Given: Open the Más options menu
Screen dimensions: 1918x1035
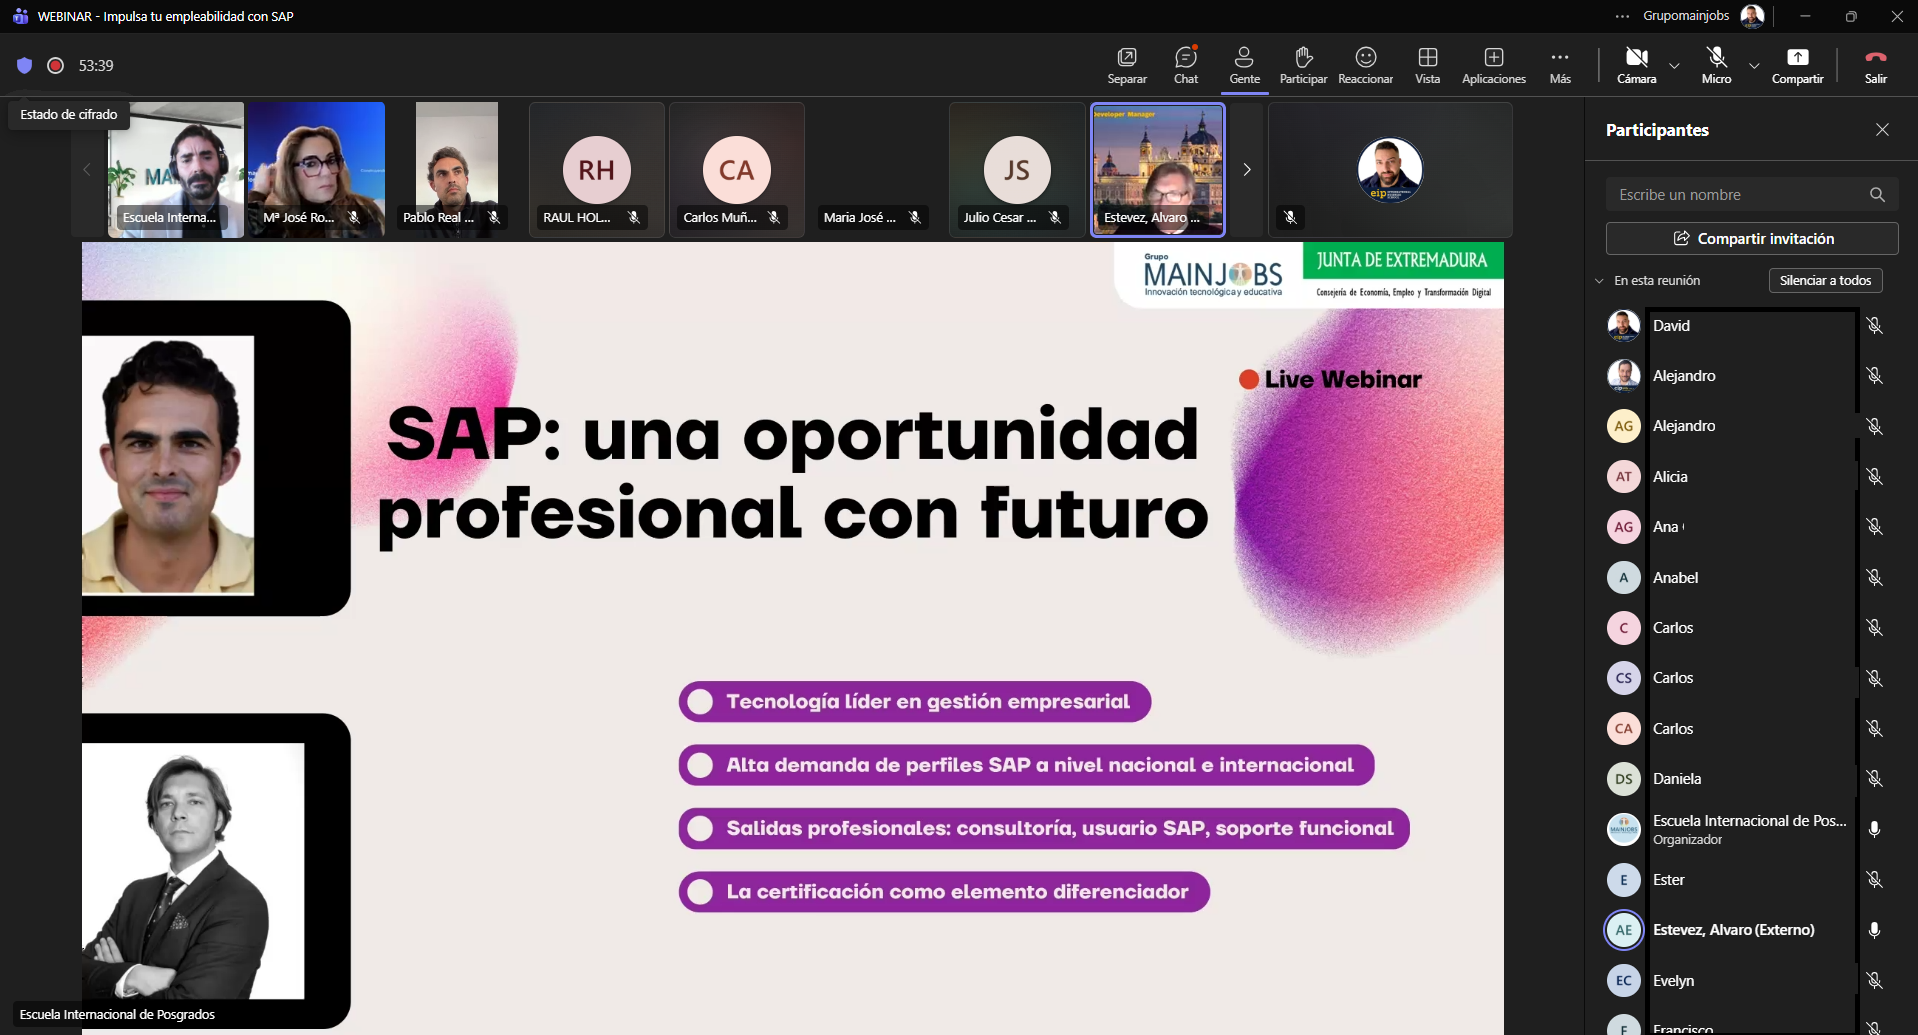Looking at the screenshot, I should point(1560,65).
